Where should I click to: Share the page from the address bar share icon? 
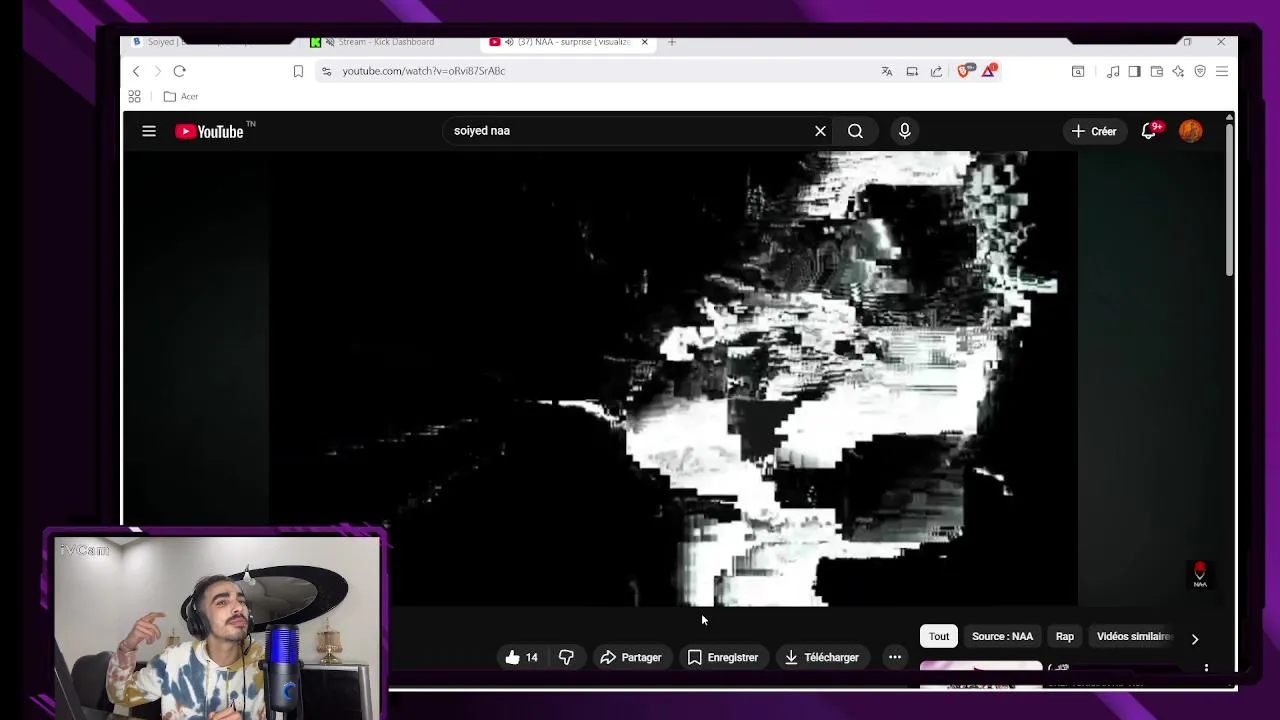(936, 71)
